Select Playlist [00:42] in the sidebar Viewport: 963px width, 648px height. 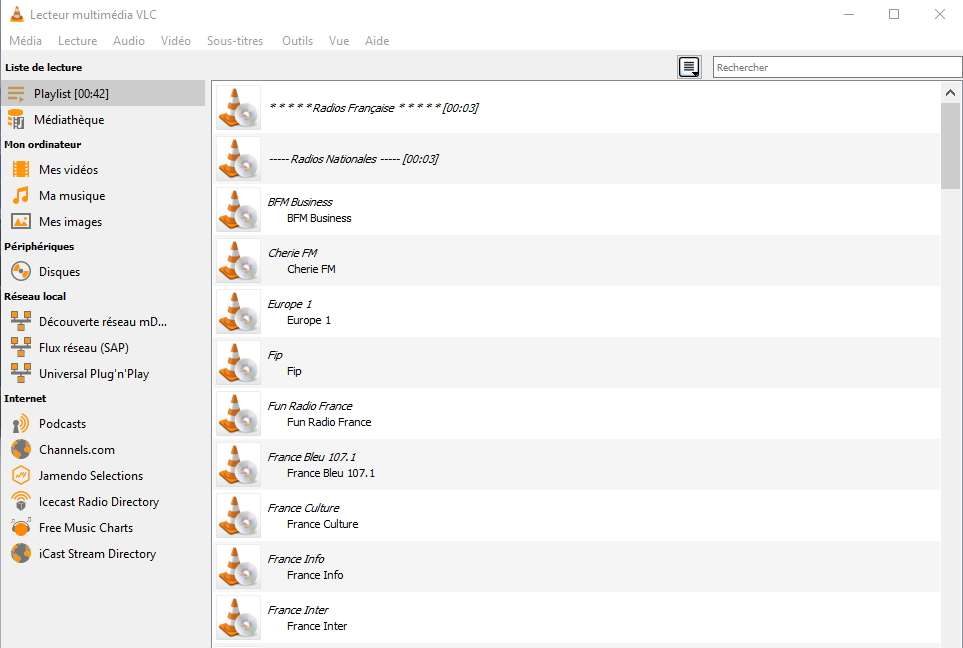pos(103,93)
